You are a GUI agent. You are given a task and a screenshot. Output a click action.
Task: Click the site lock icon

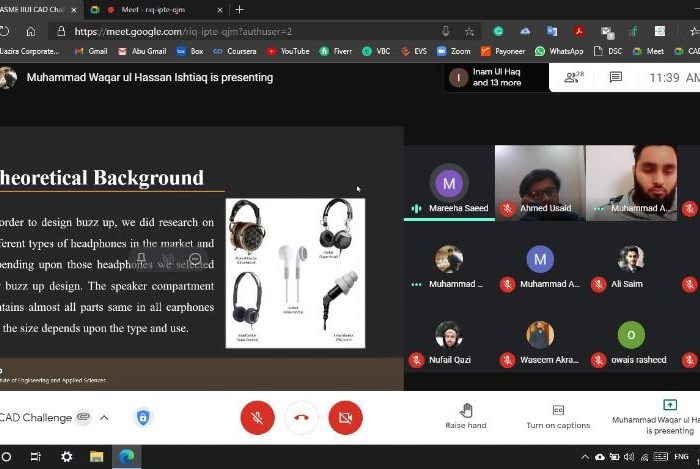(x=62, y=31)
